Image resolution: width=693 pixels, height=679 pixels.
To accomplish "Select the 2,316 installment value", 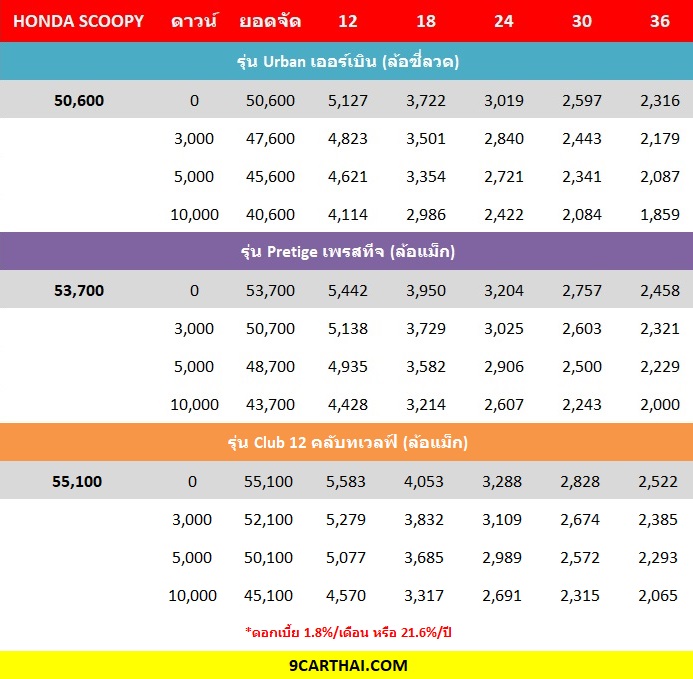I will point(660,101).
